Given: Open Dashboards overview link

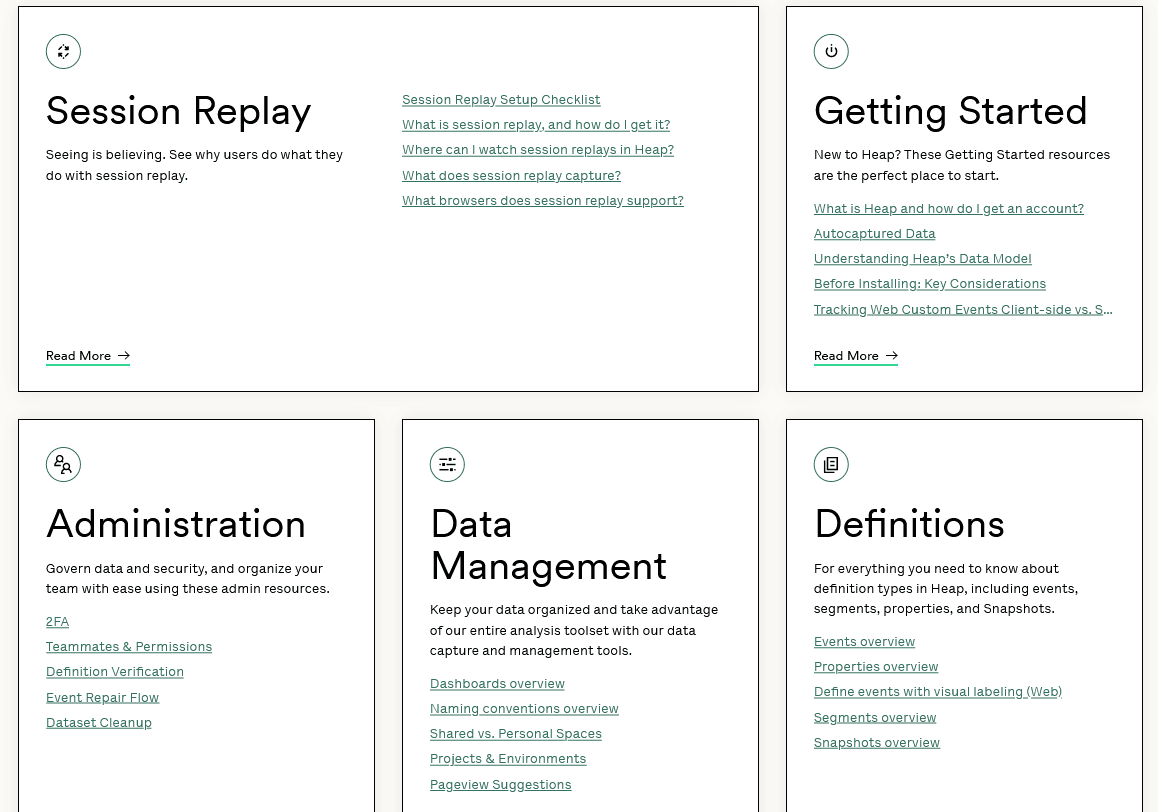Looking at the screenshot, I should [497, 684].
